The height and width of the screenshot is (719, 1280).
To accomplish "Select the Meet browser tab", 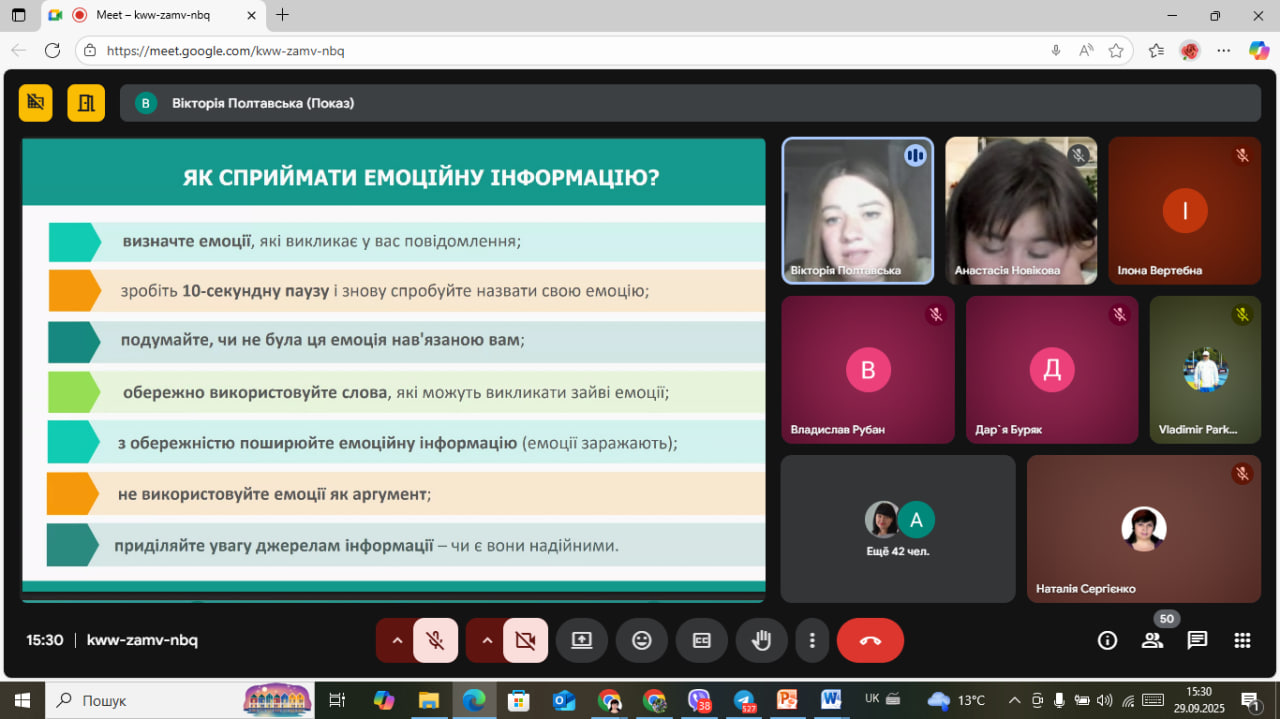I will coord(150,15).
